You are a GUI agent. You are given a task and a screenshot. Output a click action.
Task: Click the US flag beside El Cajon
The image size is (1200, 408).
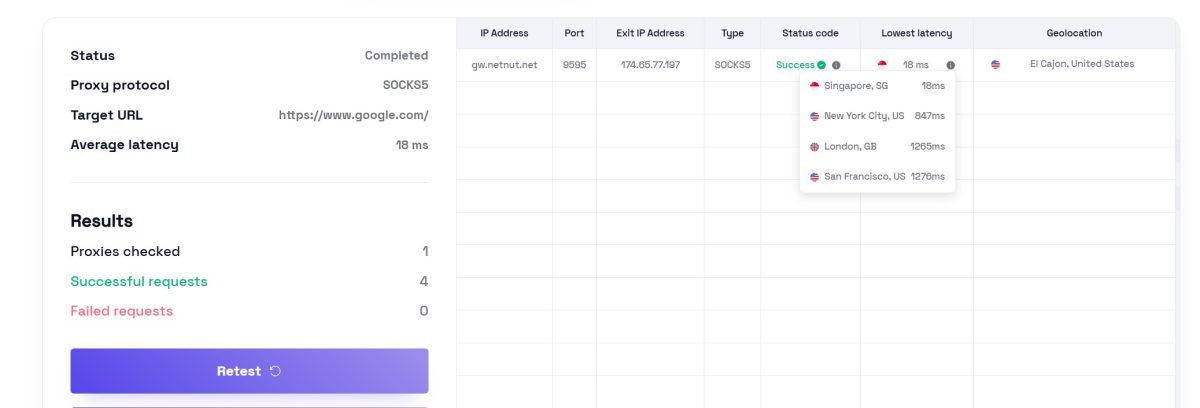[995, 65]
